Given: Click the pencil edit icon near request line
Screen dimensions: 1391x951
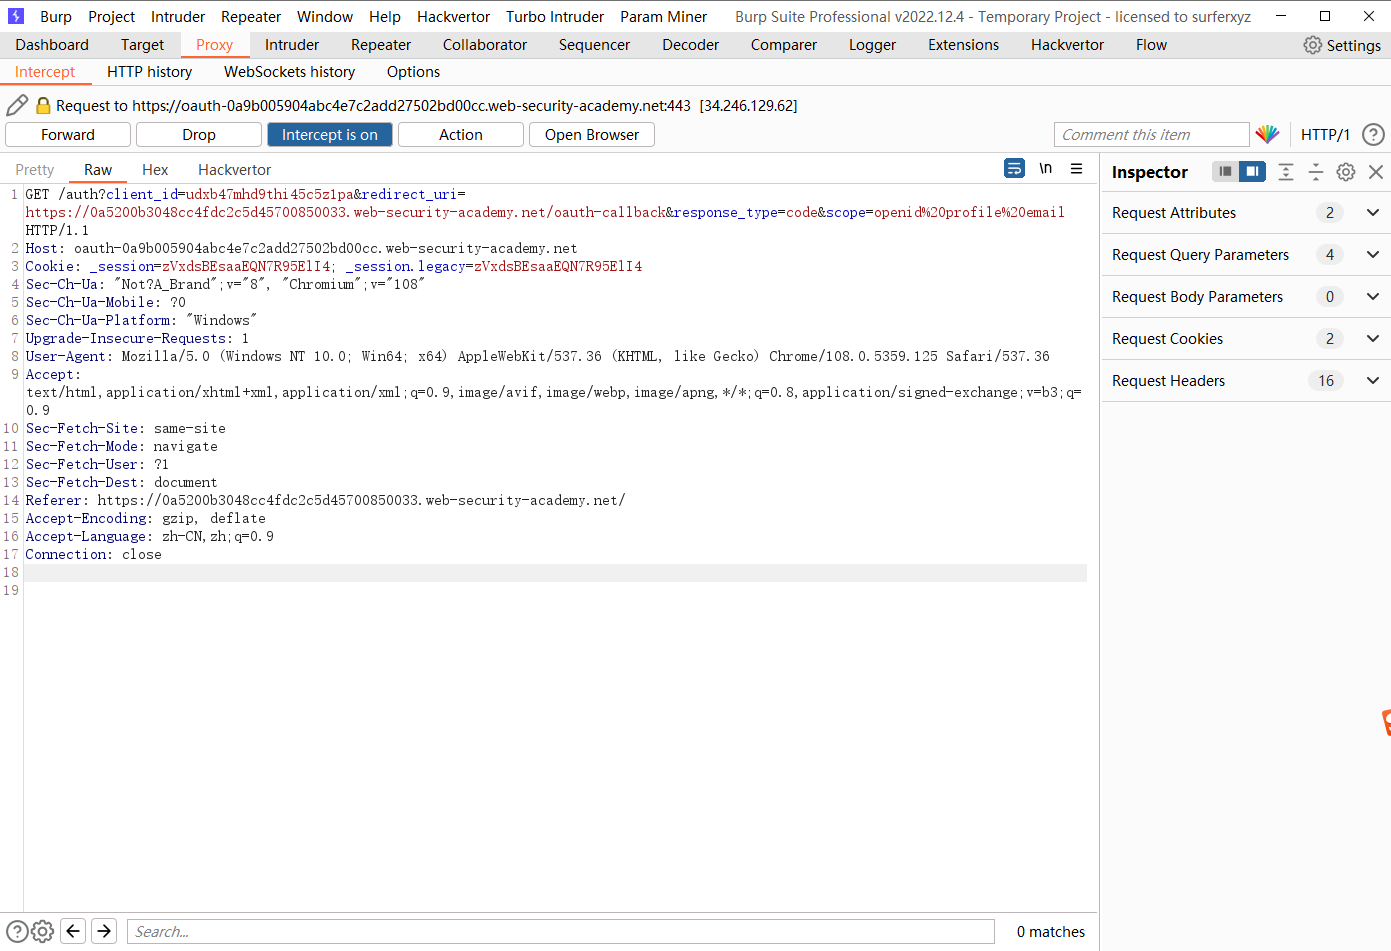Looking at the screenshot, I should coord(17,105).
